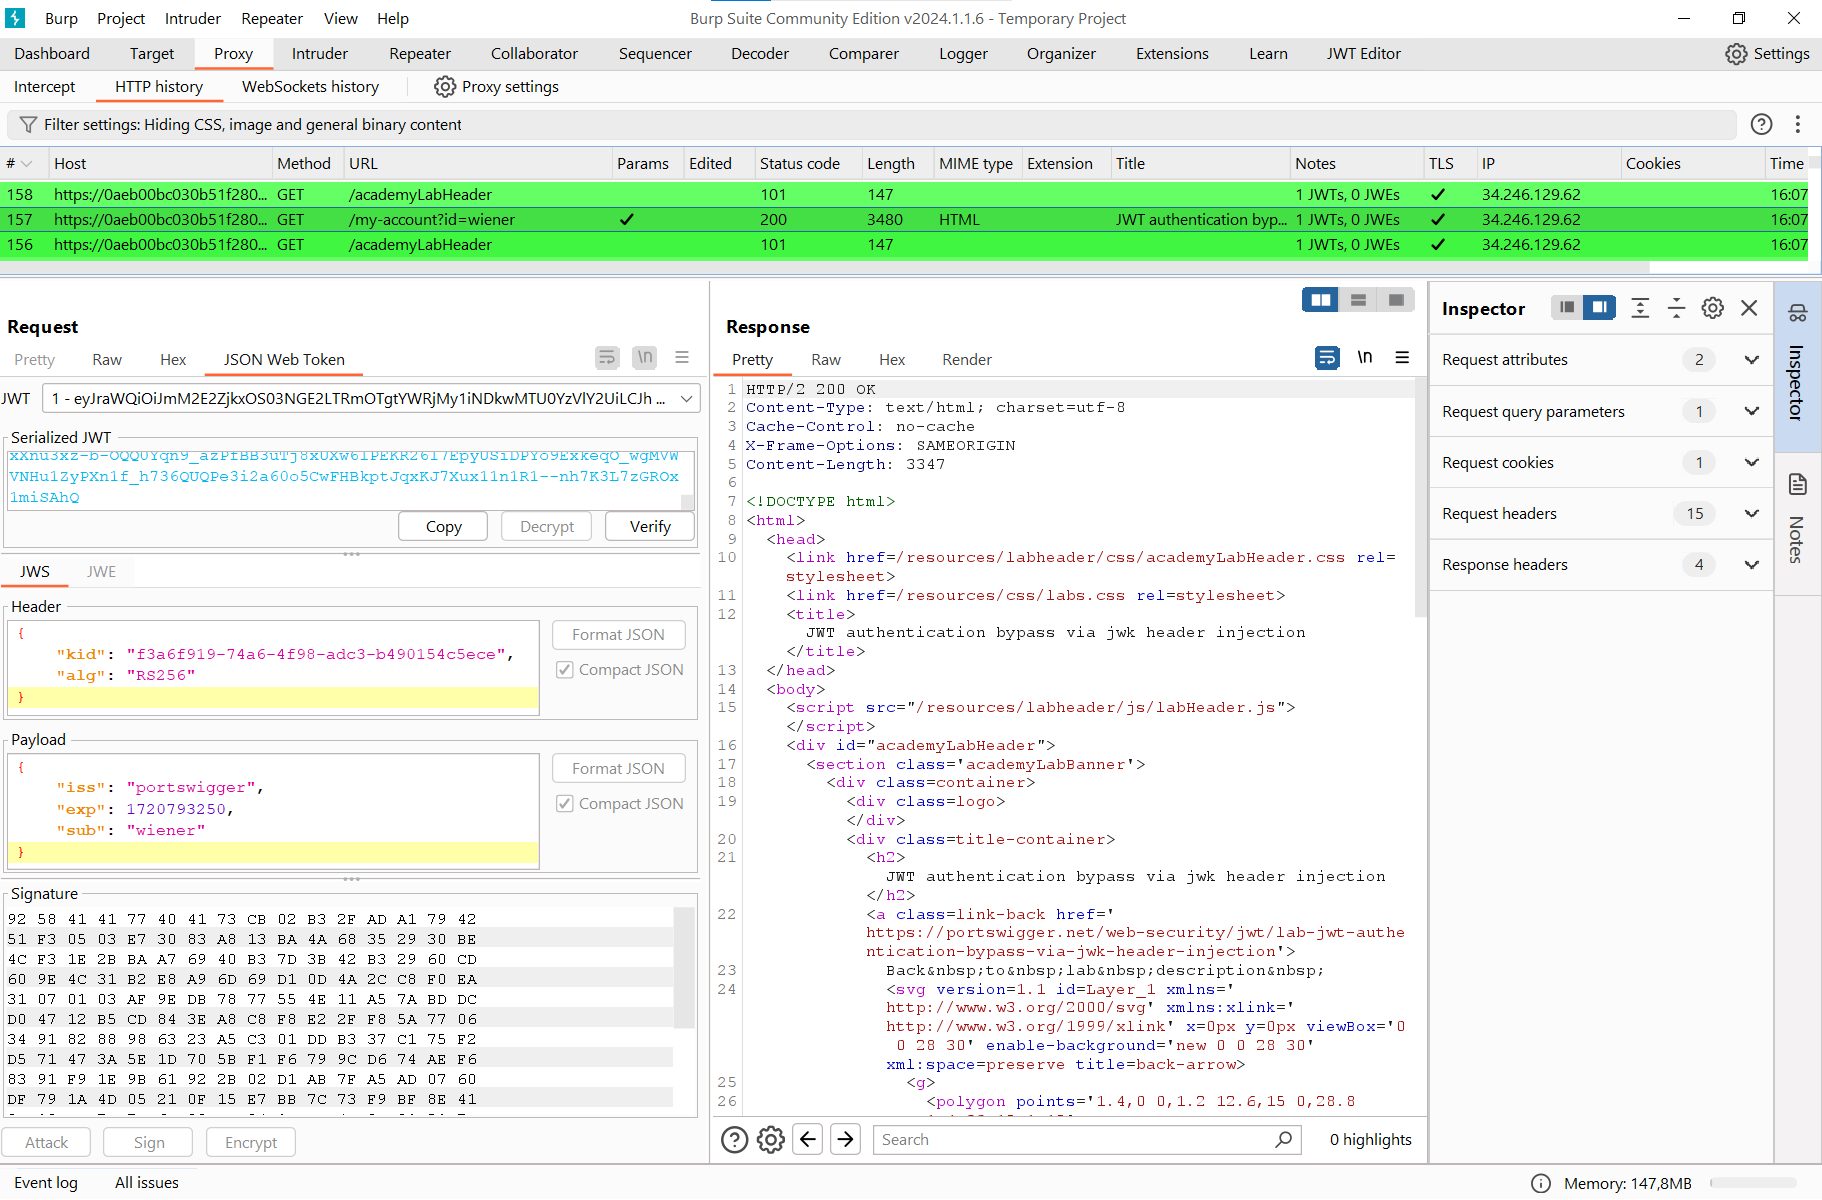Open response search help icon

(x=735, y=1140)
